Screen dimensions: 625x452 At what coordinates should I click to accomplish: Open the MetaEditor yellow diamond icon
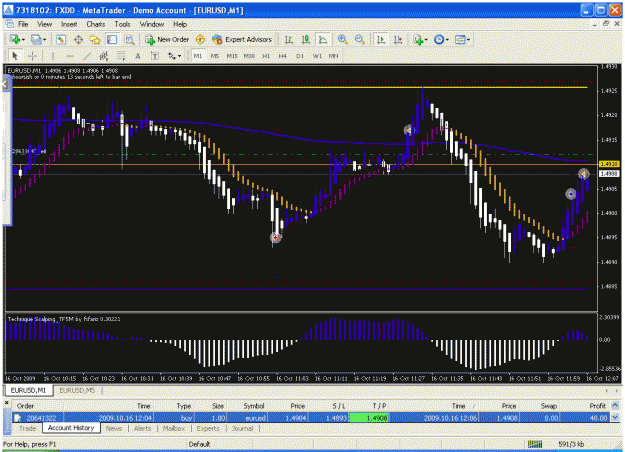200,39
